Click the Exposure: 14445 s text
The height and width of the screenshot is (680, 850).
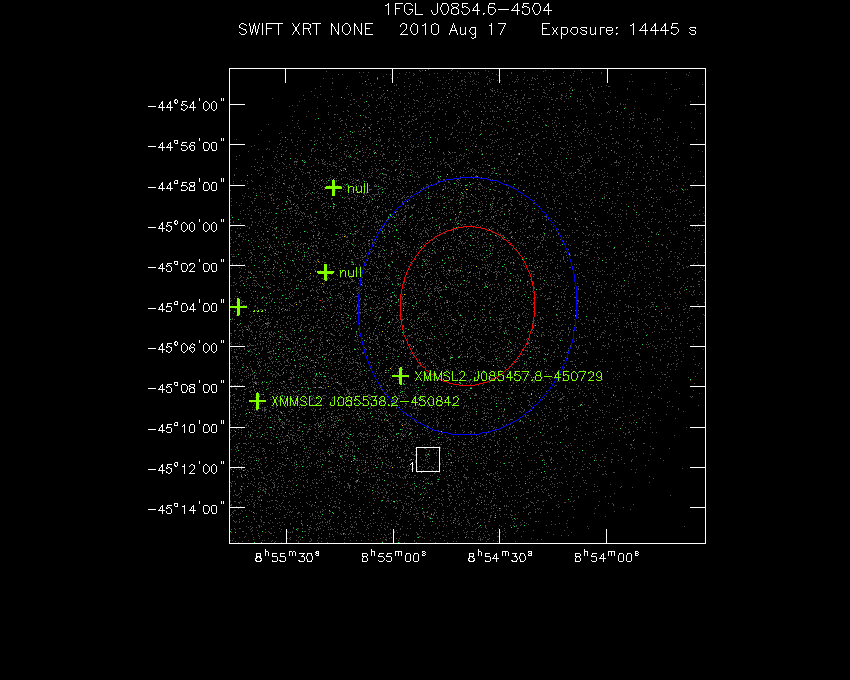click(619, 30)
